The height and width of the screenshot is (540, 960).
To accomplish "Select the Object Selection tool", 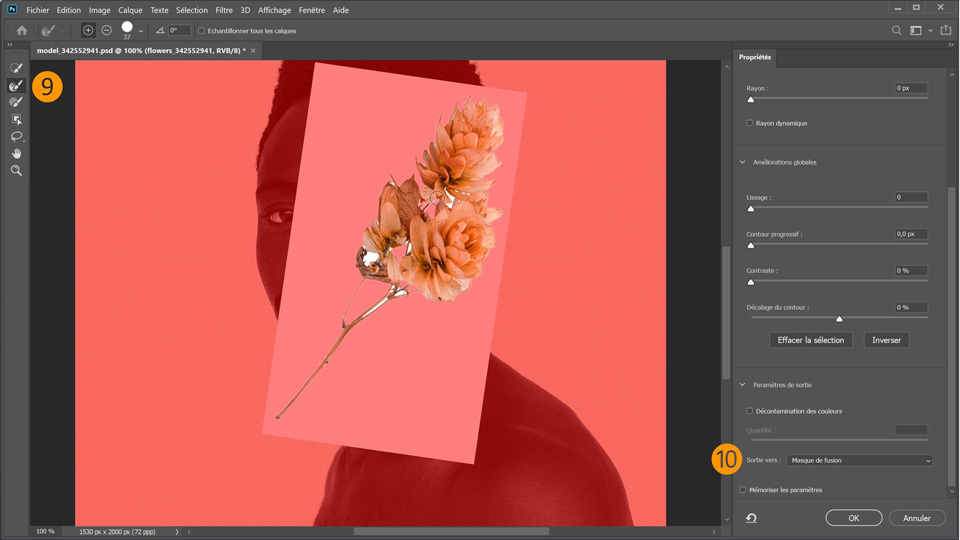I will (17, 119).
